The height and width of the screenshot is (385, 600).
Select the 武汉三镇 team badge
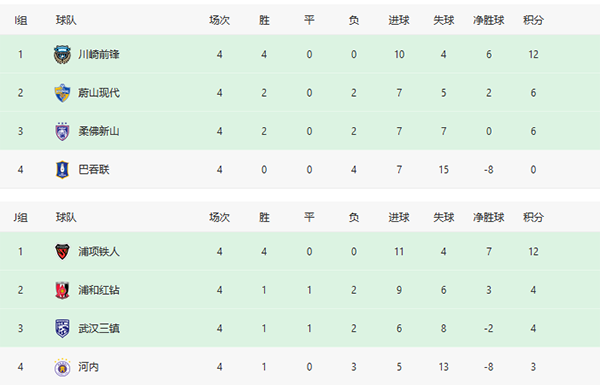point(62,328)
